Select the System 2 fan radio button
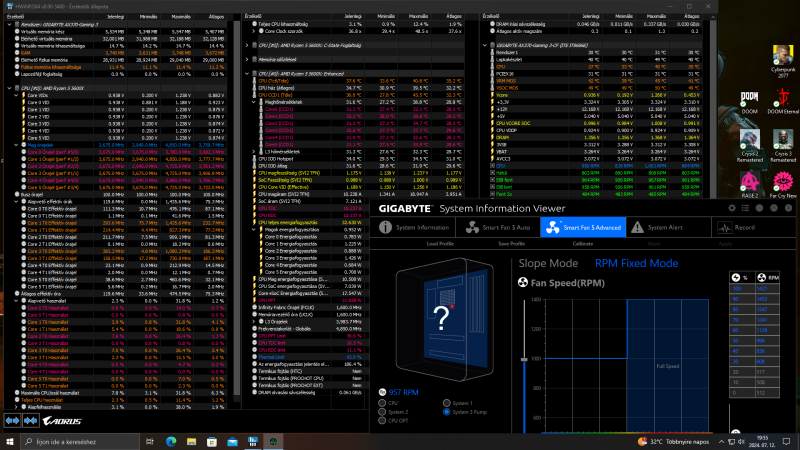Screen dimensions: 800x450 tap(382, 412)
